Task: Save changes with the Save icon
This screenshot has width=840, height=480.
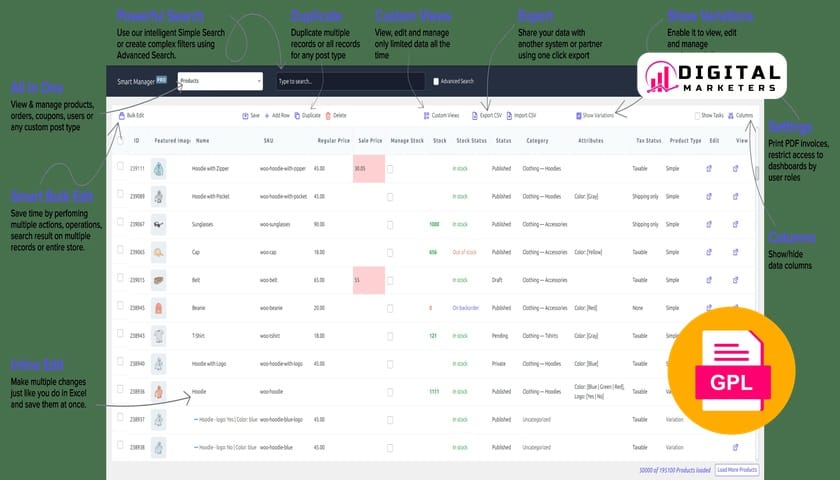Action: [x=245, y=116]
